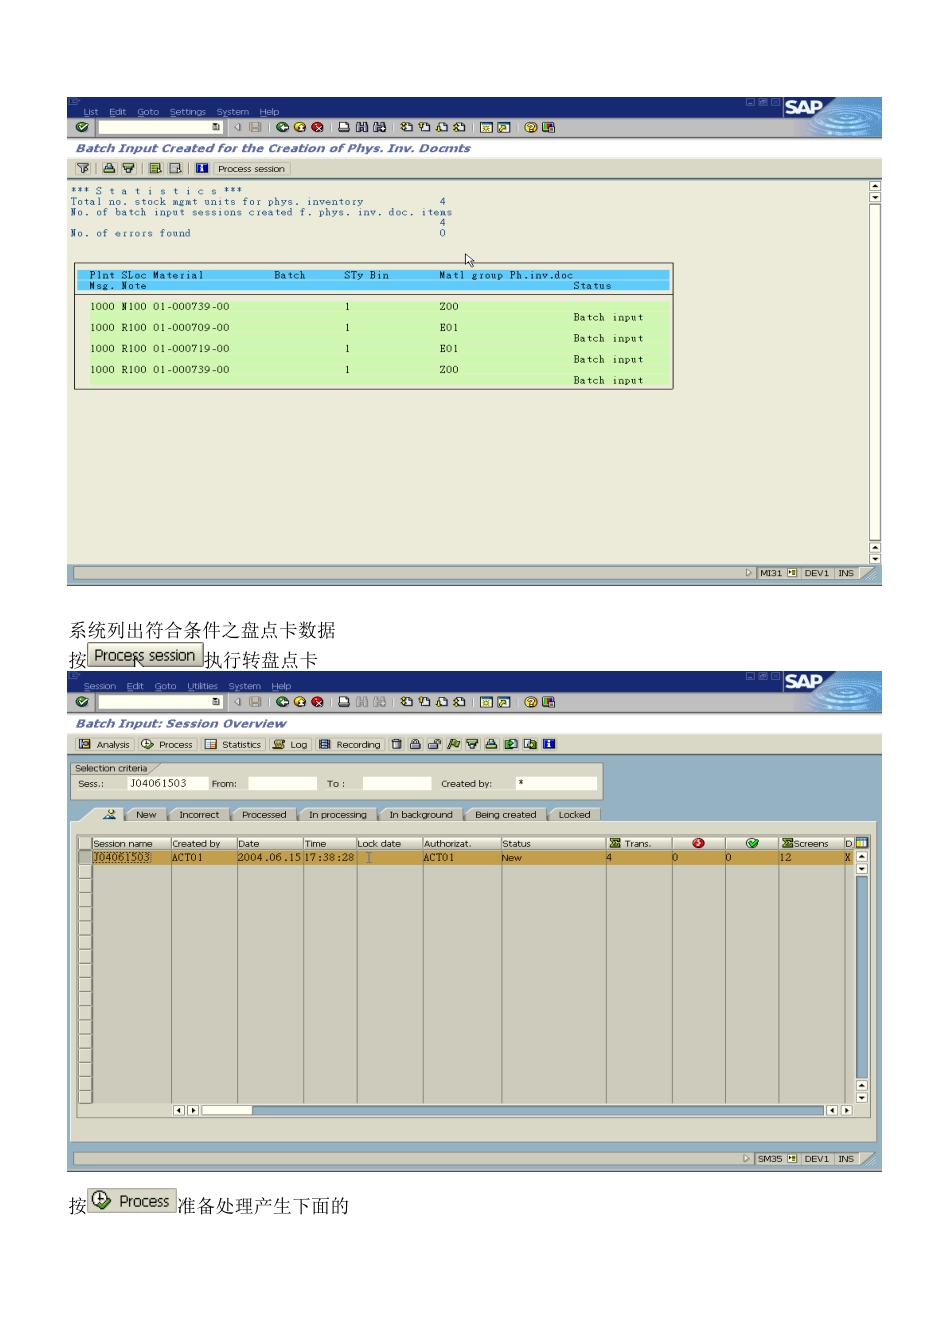Click the table column settings icon above the scrollbar
This screenshot has height=1344, width=950.
862,843
